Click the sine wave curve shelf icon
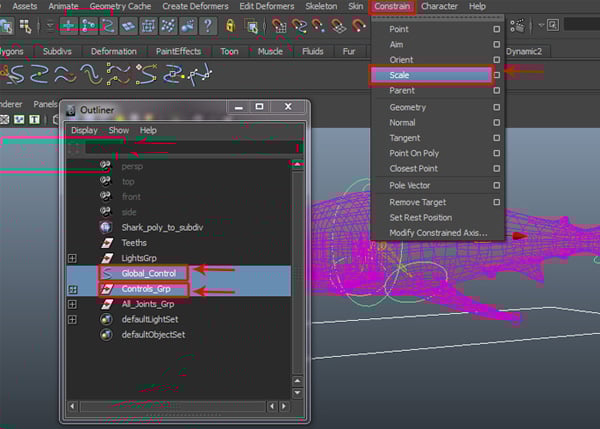The image size is (600, 429). pos(90,74)
